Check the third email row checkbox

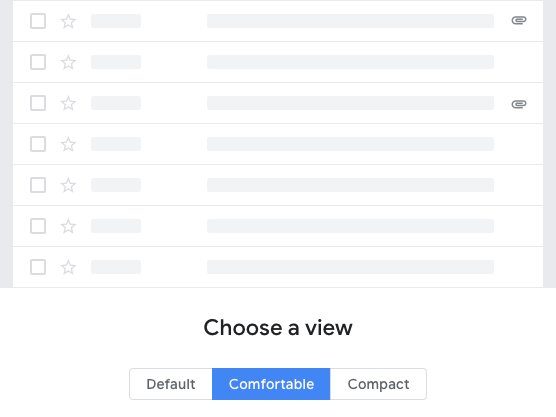tap(38, 103)
